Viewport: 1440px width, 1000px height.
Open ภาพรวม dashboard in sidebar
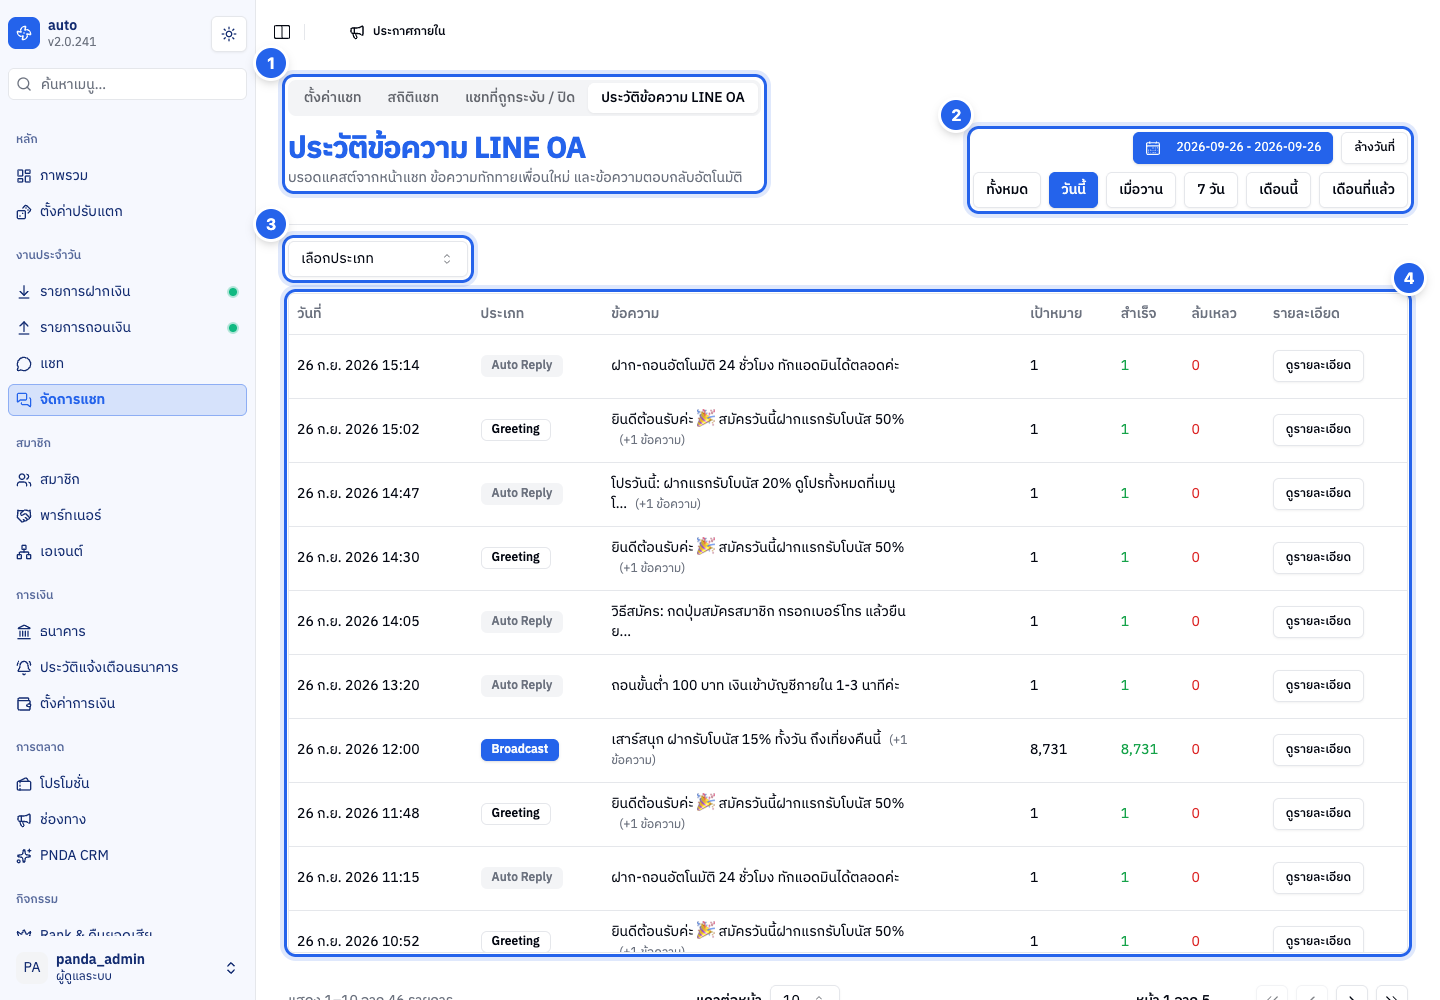127,175
